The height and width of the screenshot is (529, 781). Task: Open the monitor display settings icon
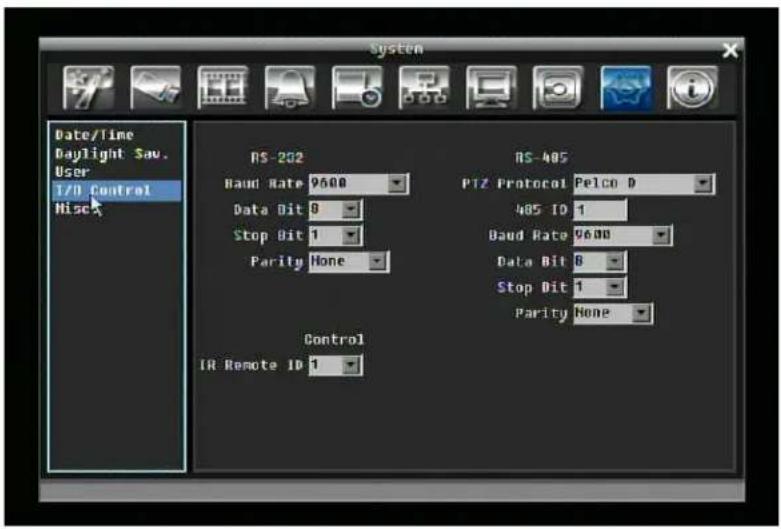(491, 88)
